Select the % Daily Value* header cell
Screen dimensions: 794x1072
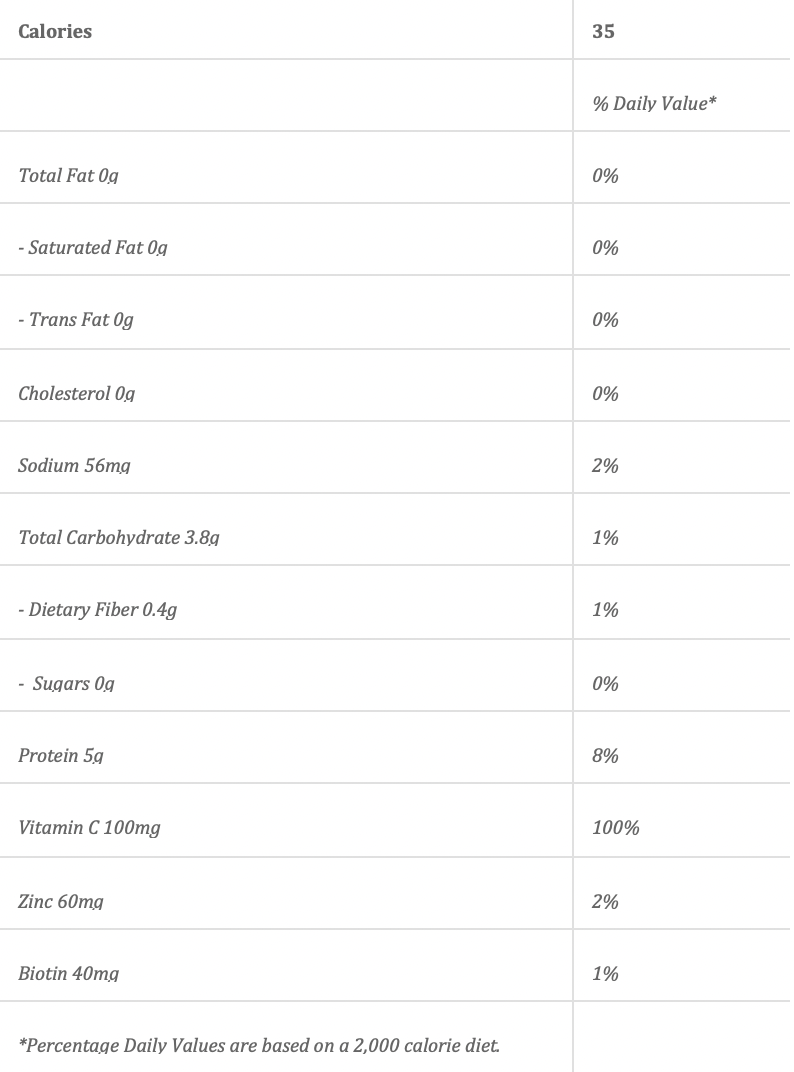tap(654, 104)
